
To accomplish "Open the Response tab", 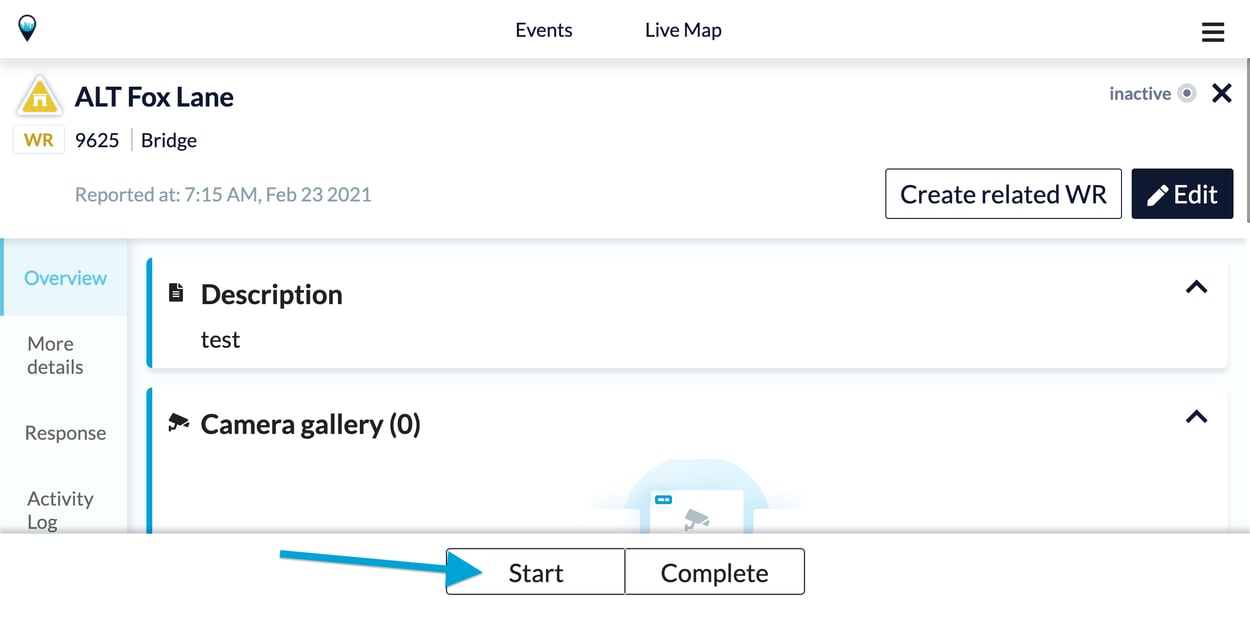I will point(64,433).
